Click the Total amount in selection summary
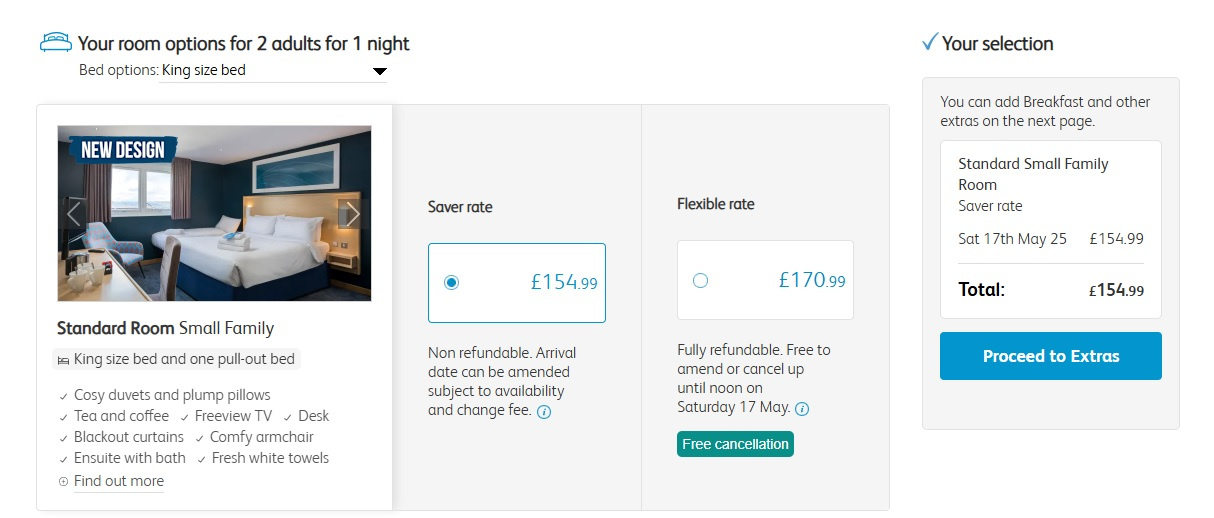 [1116, 290]
